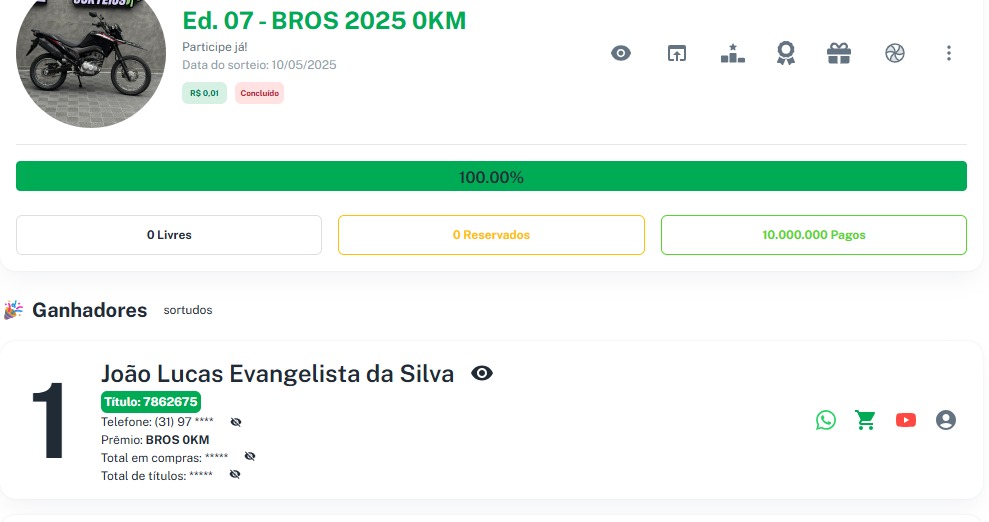Click the 100.00% progress bar
Screen dimensions: 989x522
tap(491, 177)
